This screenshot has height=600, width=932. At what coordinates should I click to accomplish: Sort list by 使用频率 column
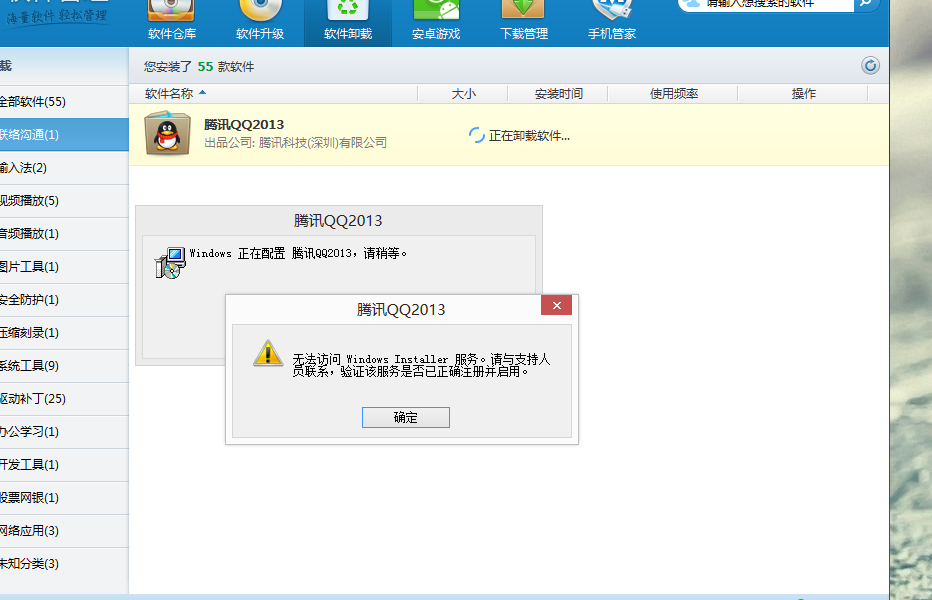point(673,93)
